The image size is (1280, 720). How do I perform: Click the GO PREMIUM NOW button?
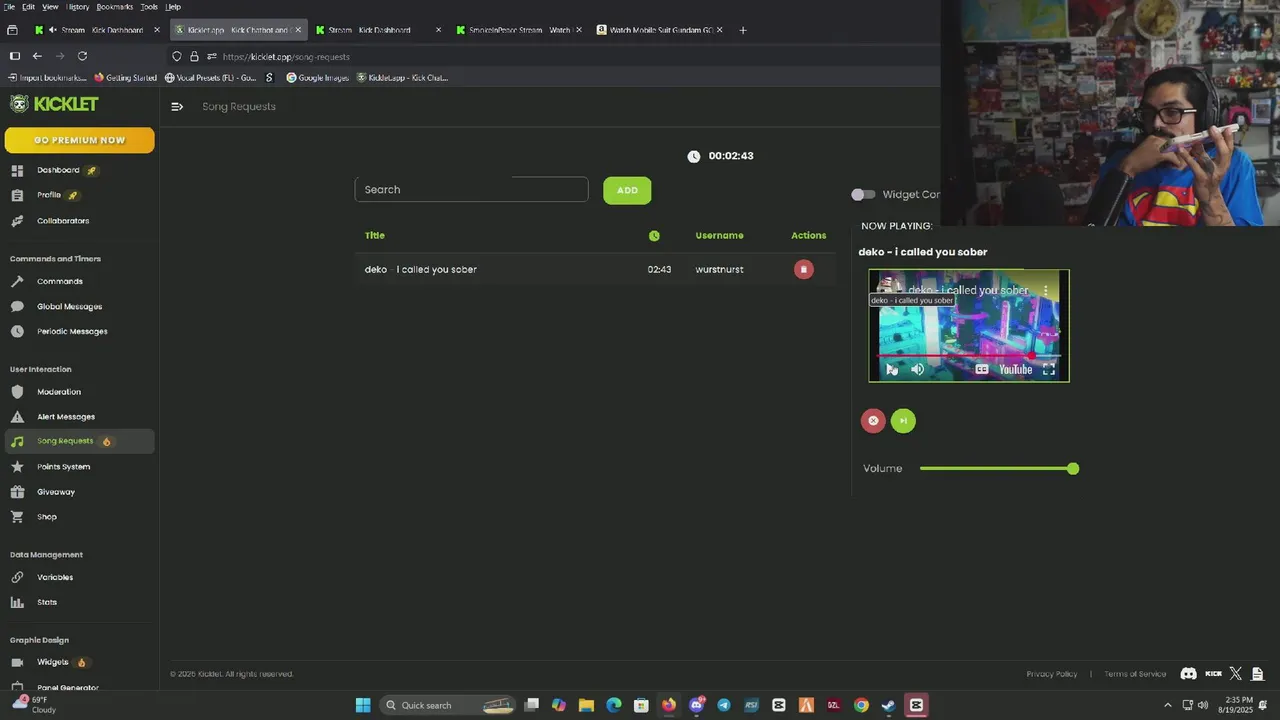pos(79,140)
